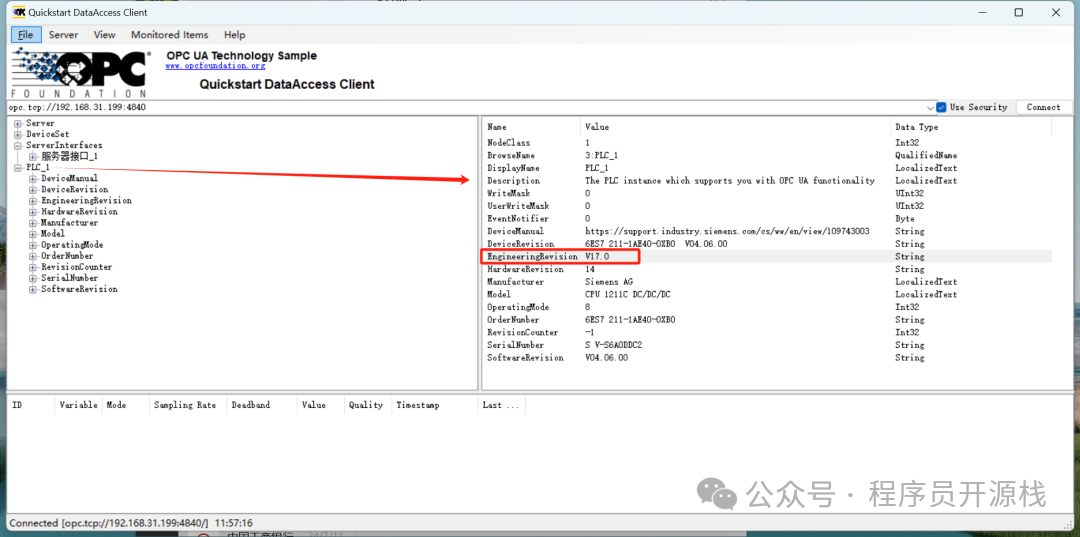1080x537 pixels.
Task: Select the CPU 1211C DC/DC/DC value
Action: (x=626, y=294)
